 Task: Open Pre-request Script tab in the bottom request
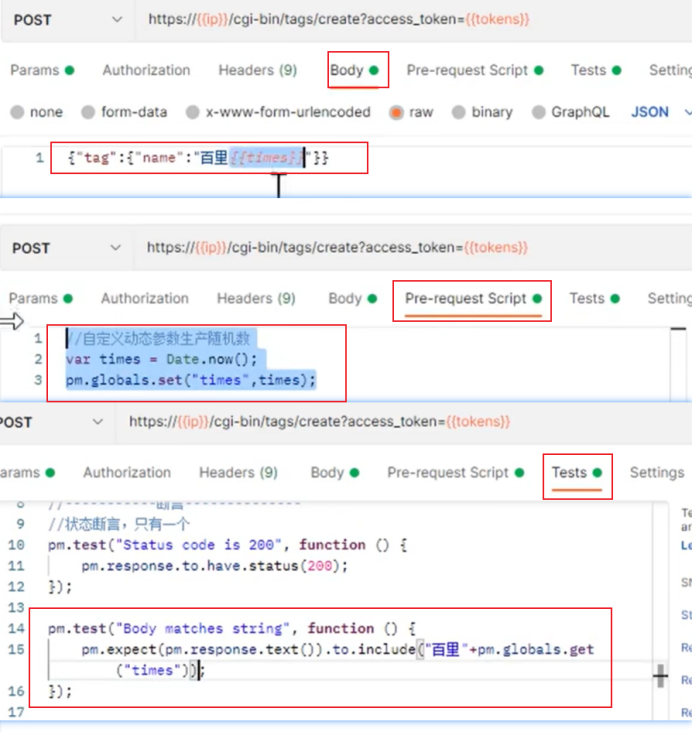pos(455,473)
